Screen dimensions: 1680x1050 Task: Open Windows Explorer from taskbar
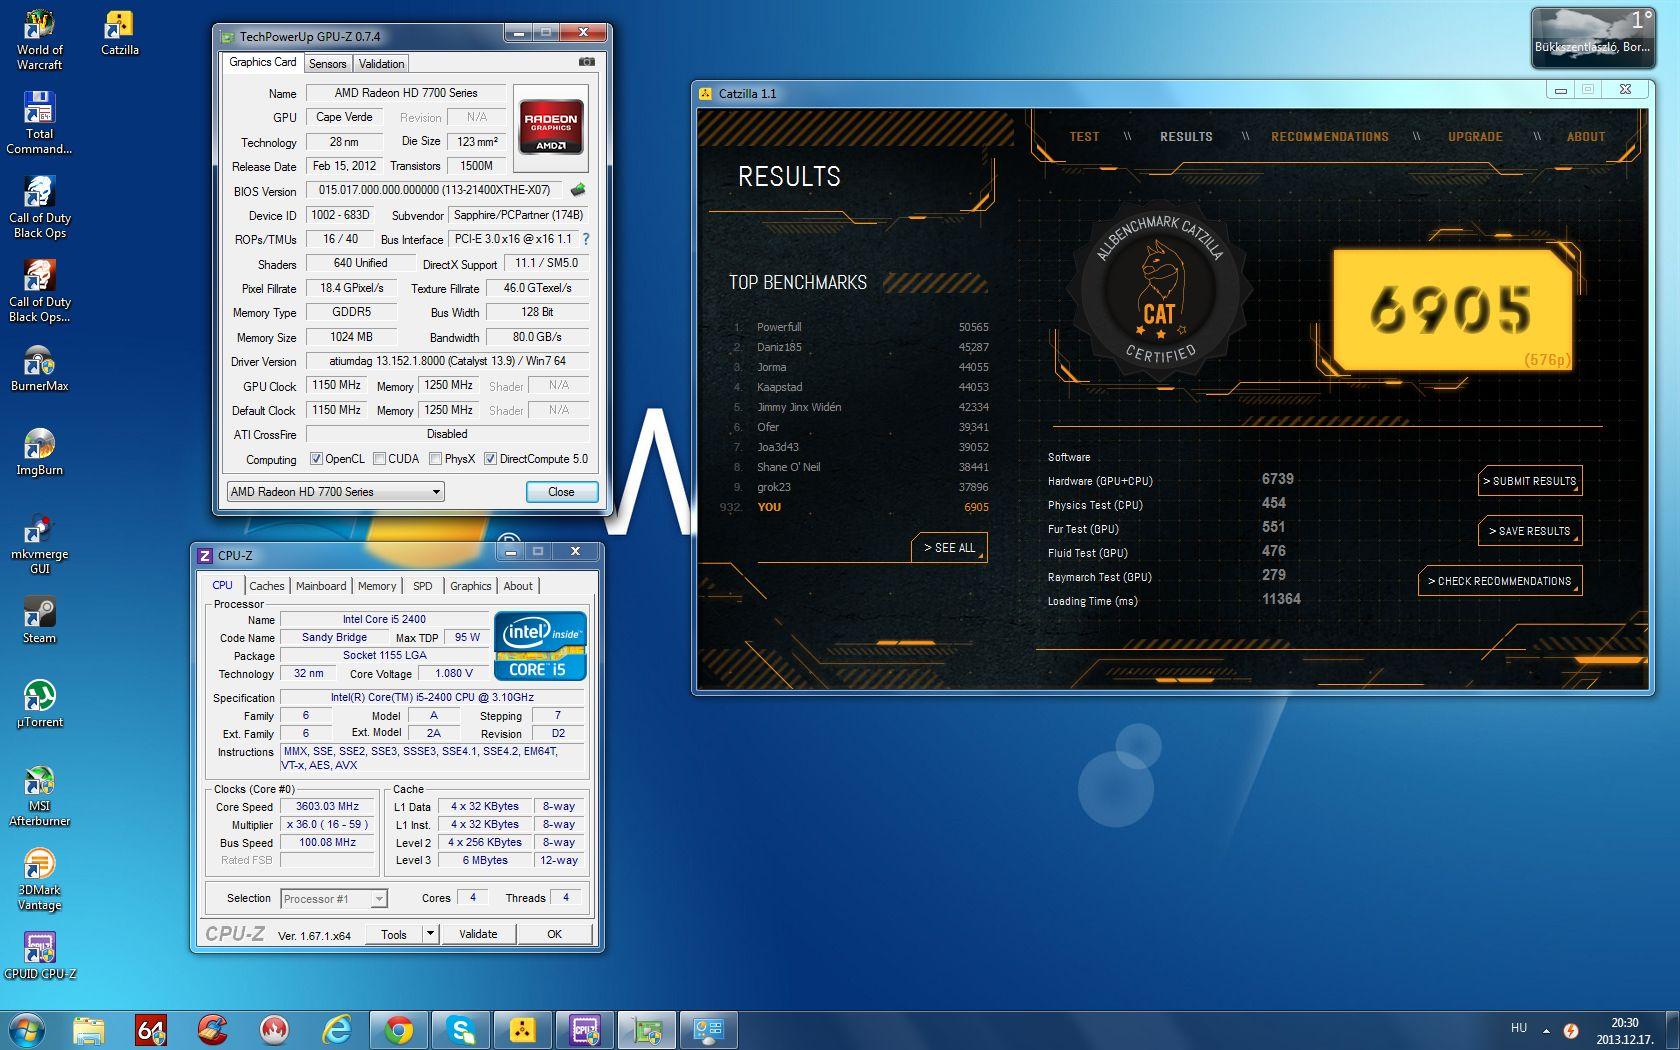tap(89, 1030)
